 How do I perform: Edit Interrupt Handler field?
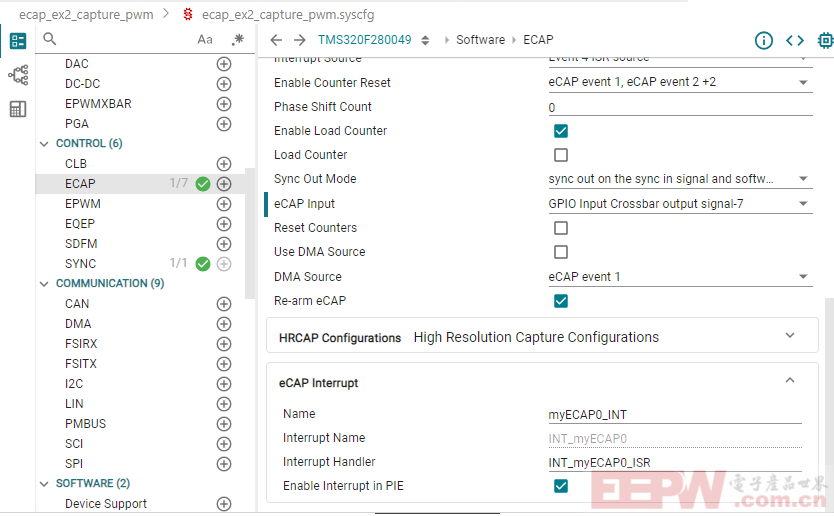point(675,463)
